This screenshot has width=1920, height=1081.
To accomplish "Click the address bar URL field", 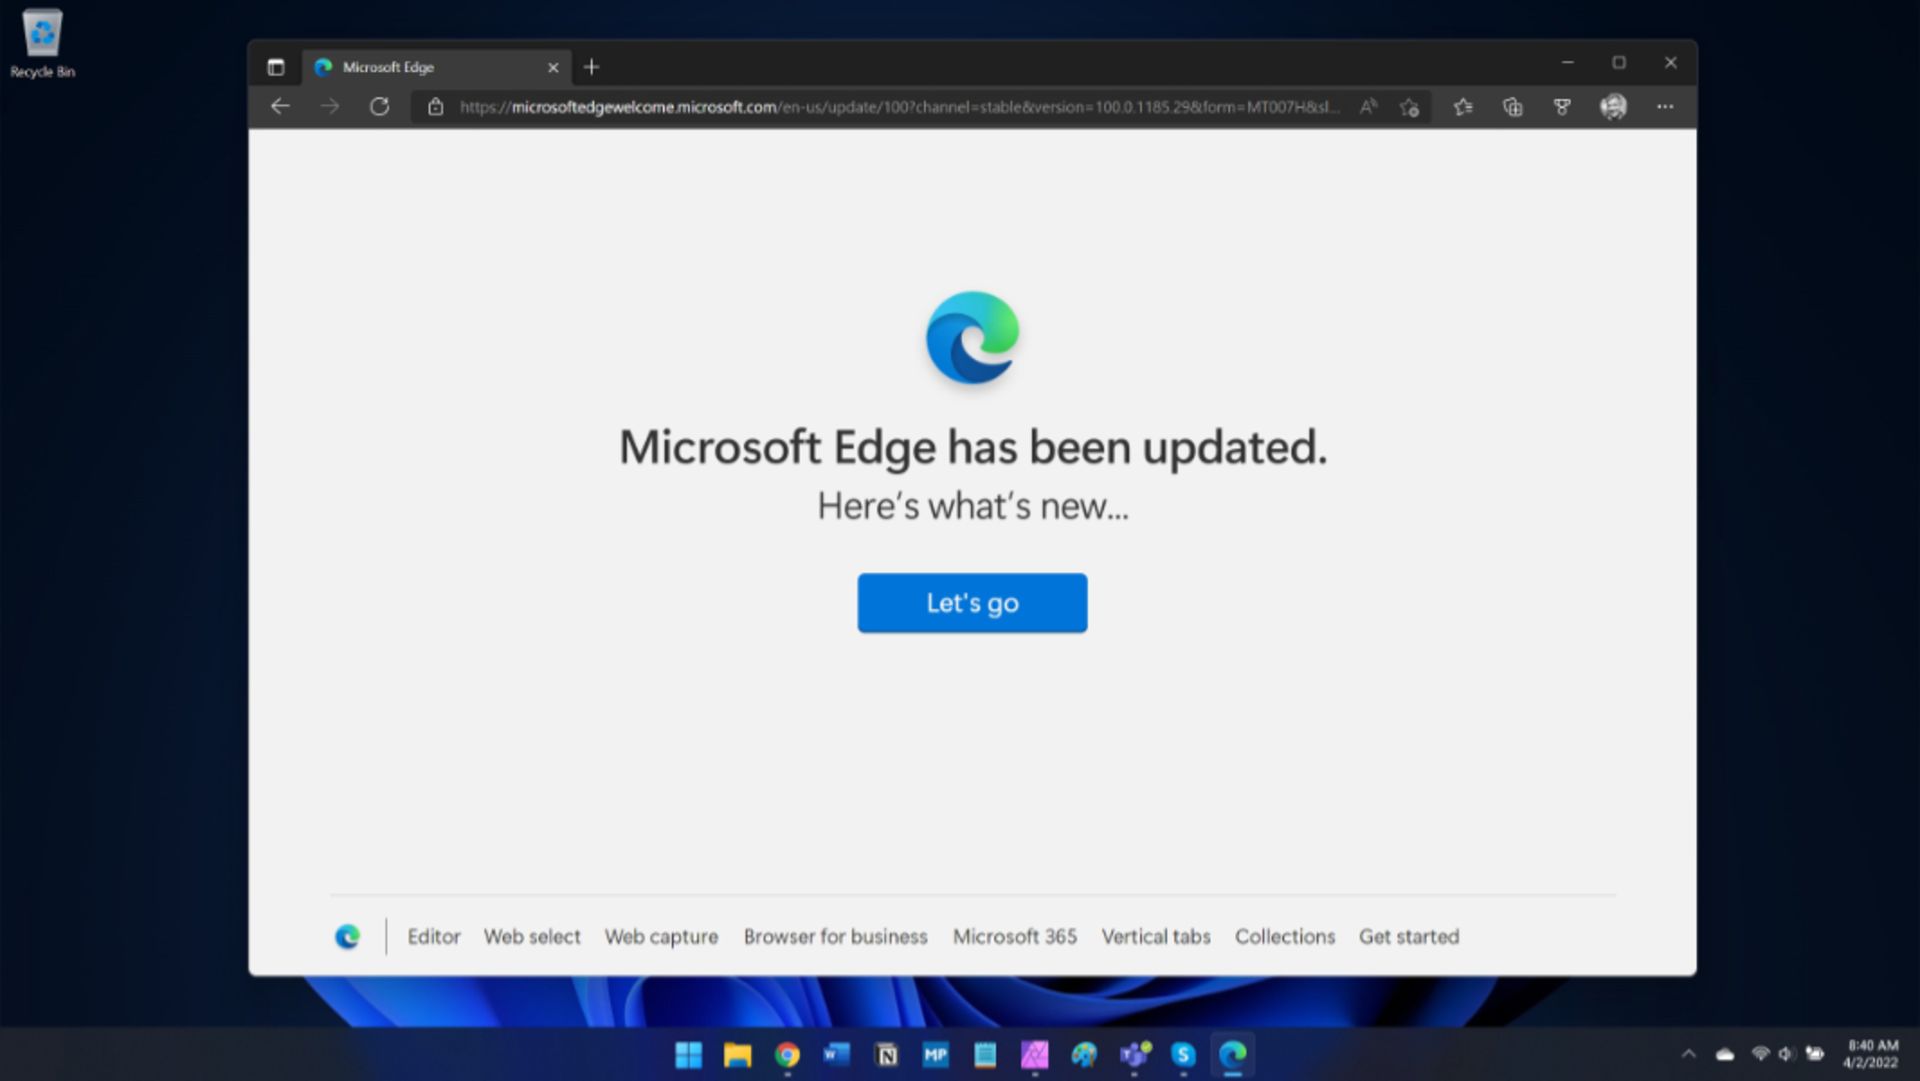I will click(x=900, y=107).
